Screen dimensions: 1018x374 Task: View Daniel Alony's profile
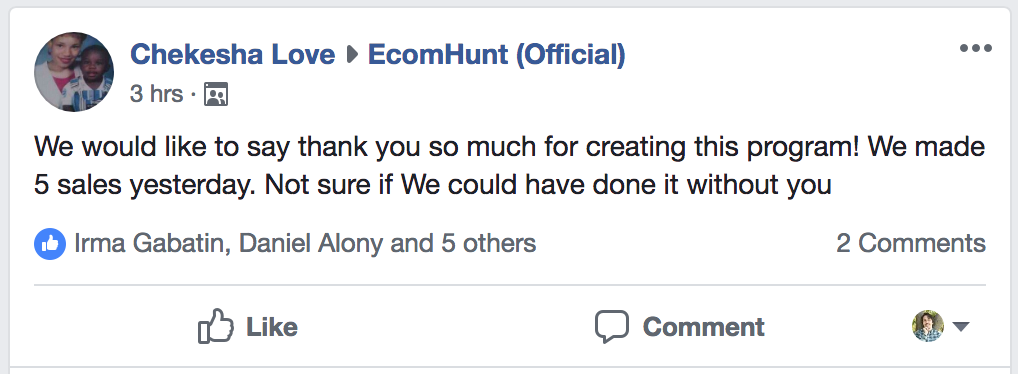coord(311,243)
